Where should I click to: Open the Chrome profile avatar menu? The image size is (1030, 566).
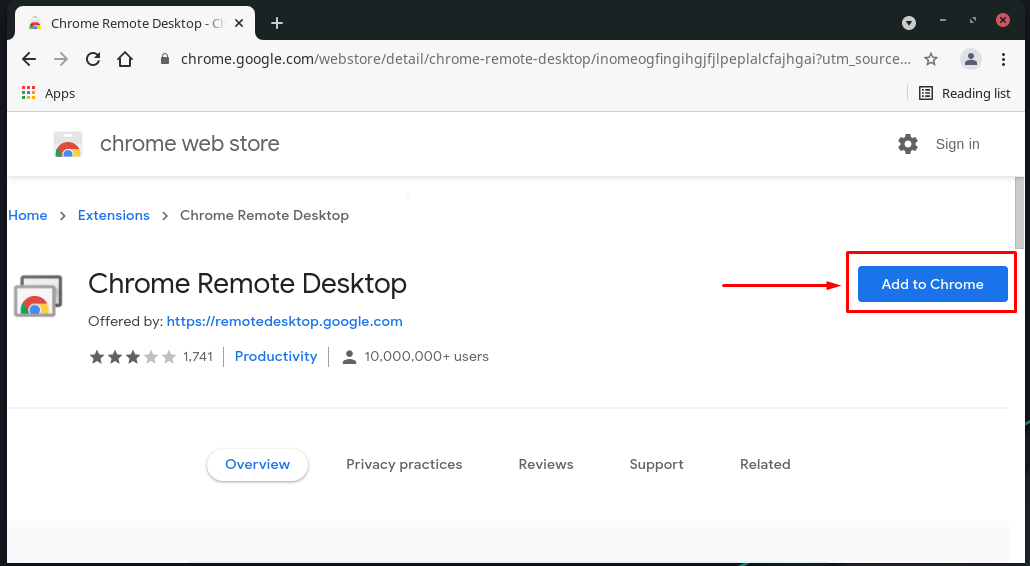pyautogui.click(x=970, y=59)
